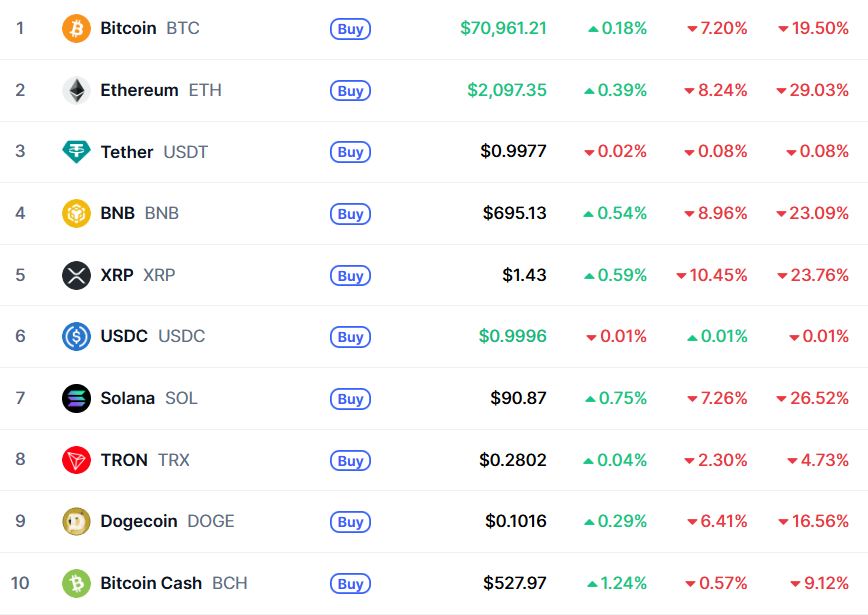The image size is (868, 615).
Task: Click the Bitcoin coin logo icon
Action: coord(76,29)
